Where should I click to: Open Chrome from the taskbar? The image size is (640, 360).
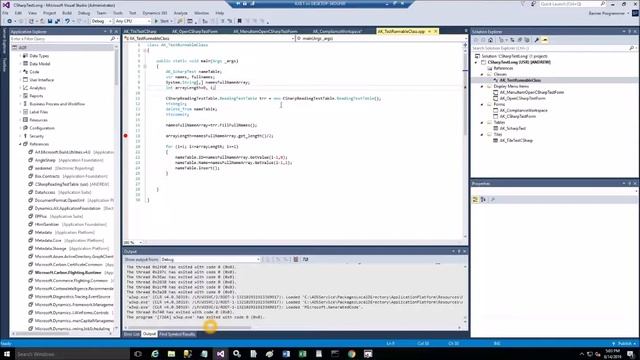point(352,354)
